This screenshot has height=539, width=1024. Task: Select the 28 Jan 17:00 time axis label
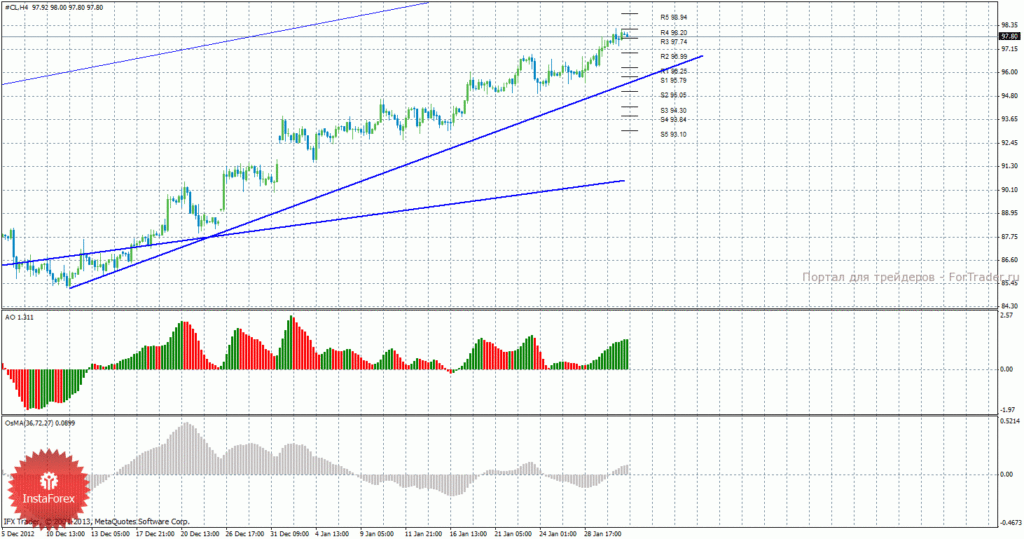(x=603, y=534)
